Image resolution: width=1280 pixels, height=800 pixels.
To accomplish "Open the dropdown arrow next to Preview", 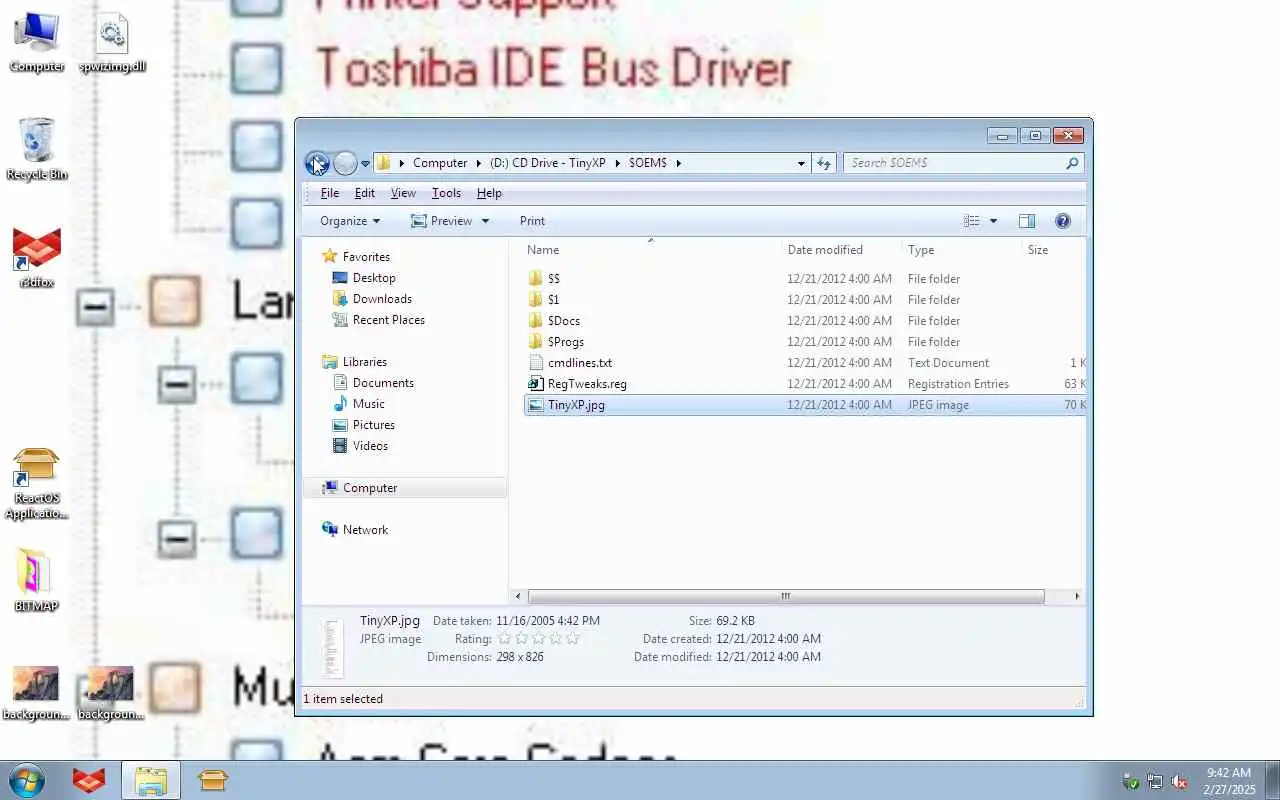I will pyautogui.click(x=486, y=221).
